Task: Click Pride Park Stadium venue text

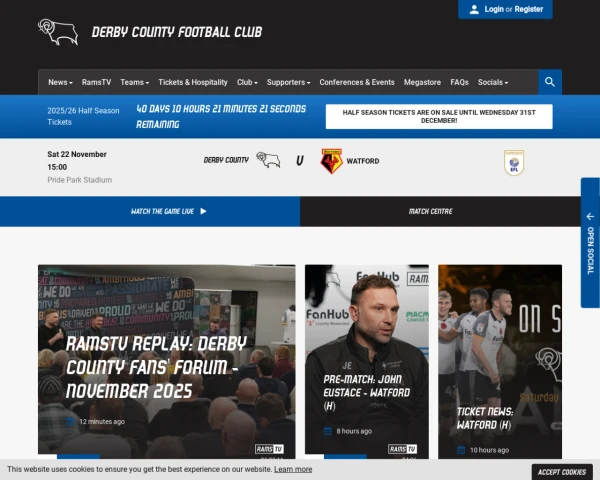Action: 80,180
